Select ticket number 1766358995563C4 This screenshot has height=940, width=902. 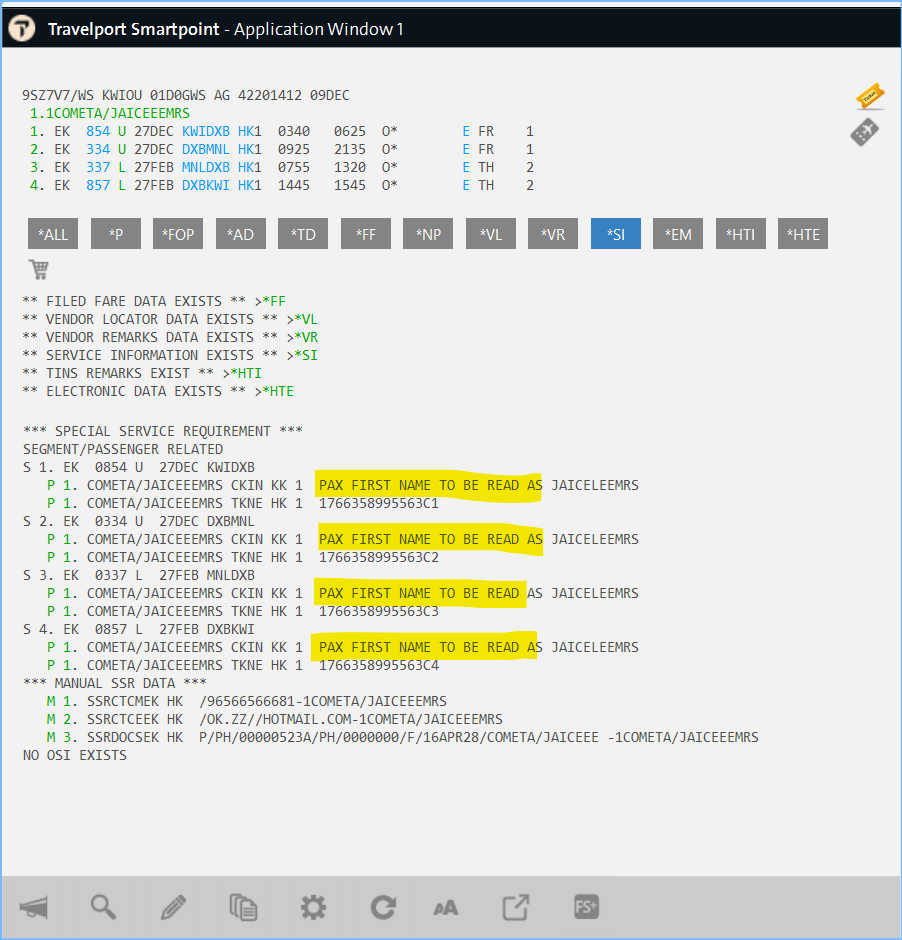[379, 665]
